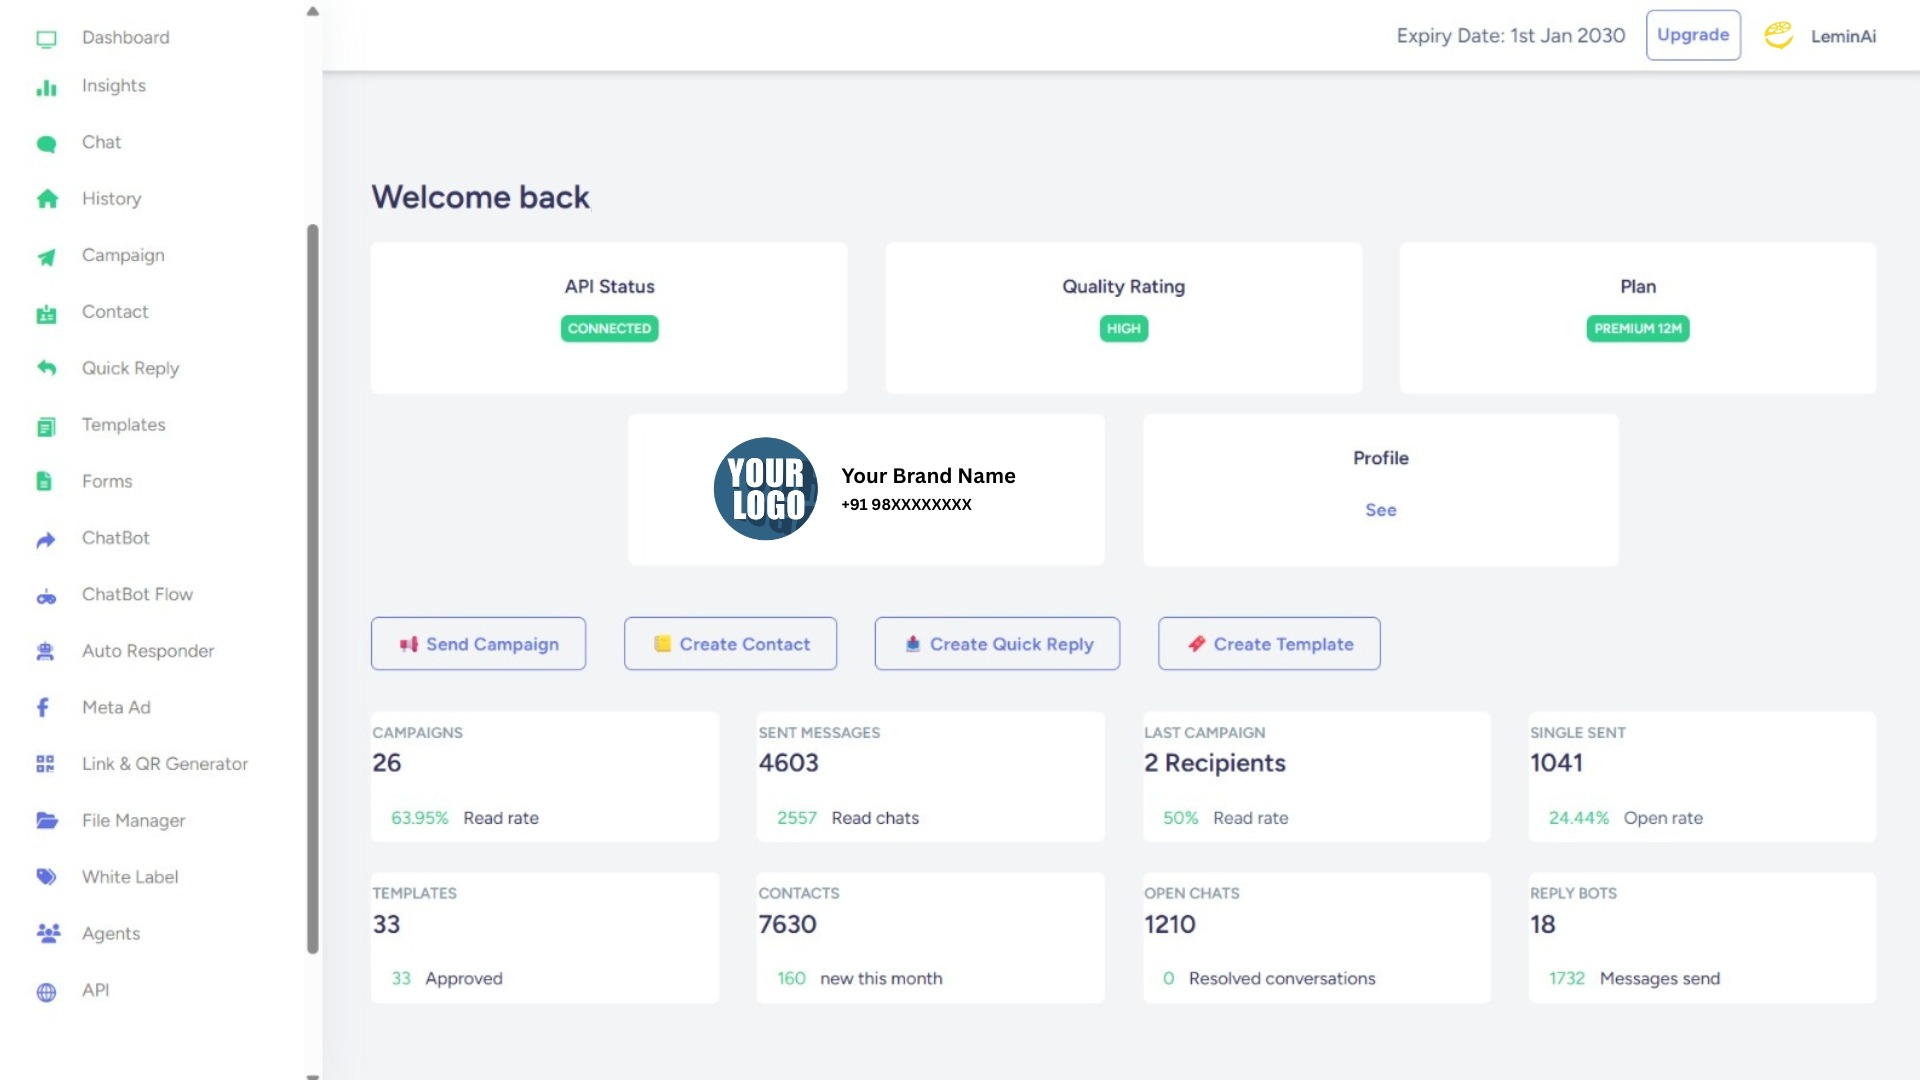This screenshot has width=1920, height=1080.
Task: Click the Agents people icon
Action: (47, 933)
